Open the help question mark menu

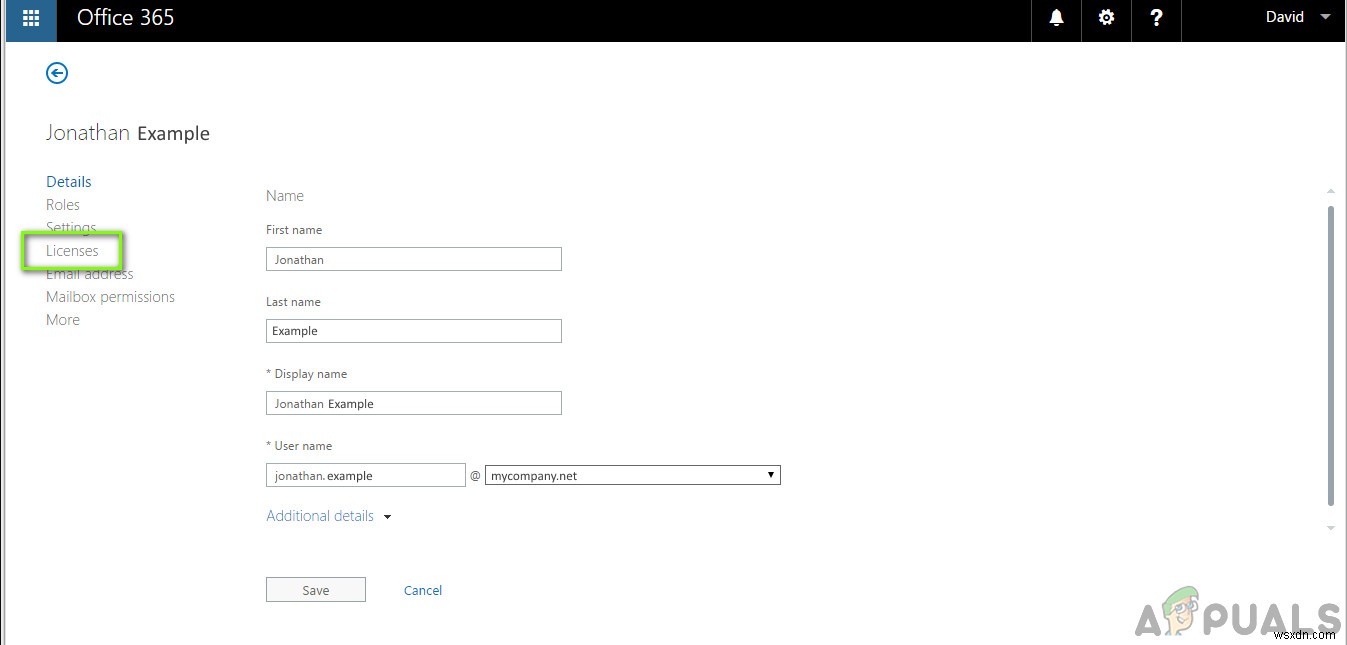tap(1156, 17)
